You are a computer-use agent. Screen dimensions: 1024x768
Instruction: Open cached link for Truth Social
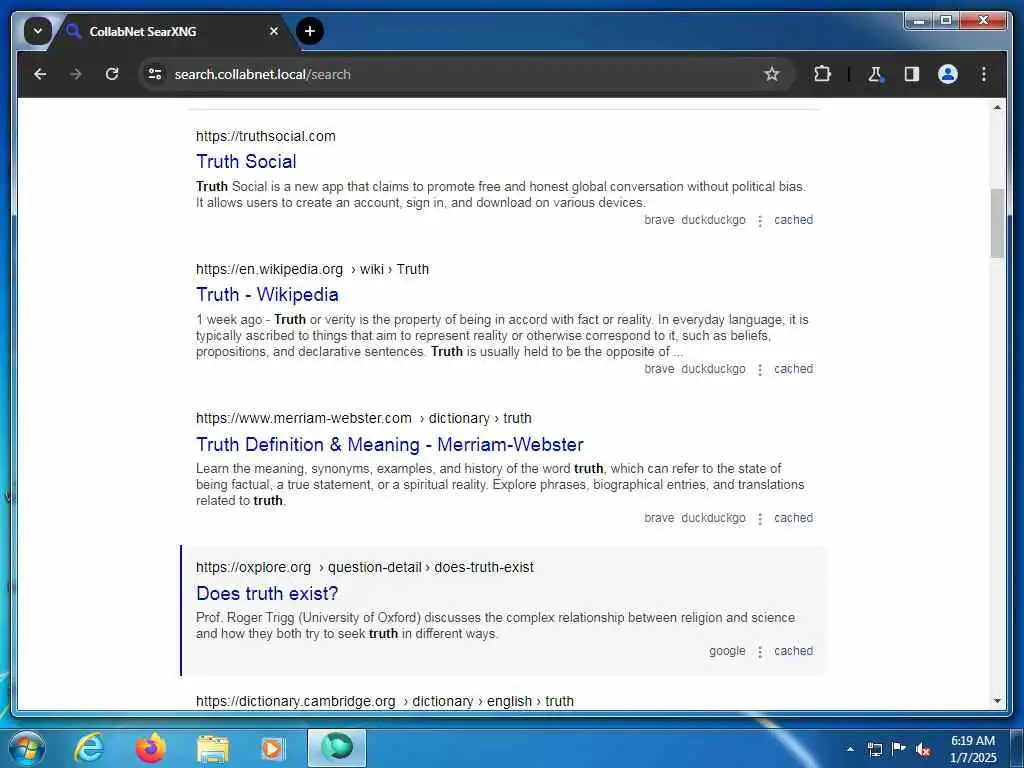793,220
